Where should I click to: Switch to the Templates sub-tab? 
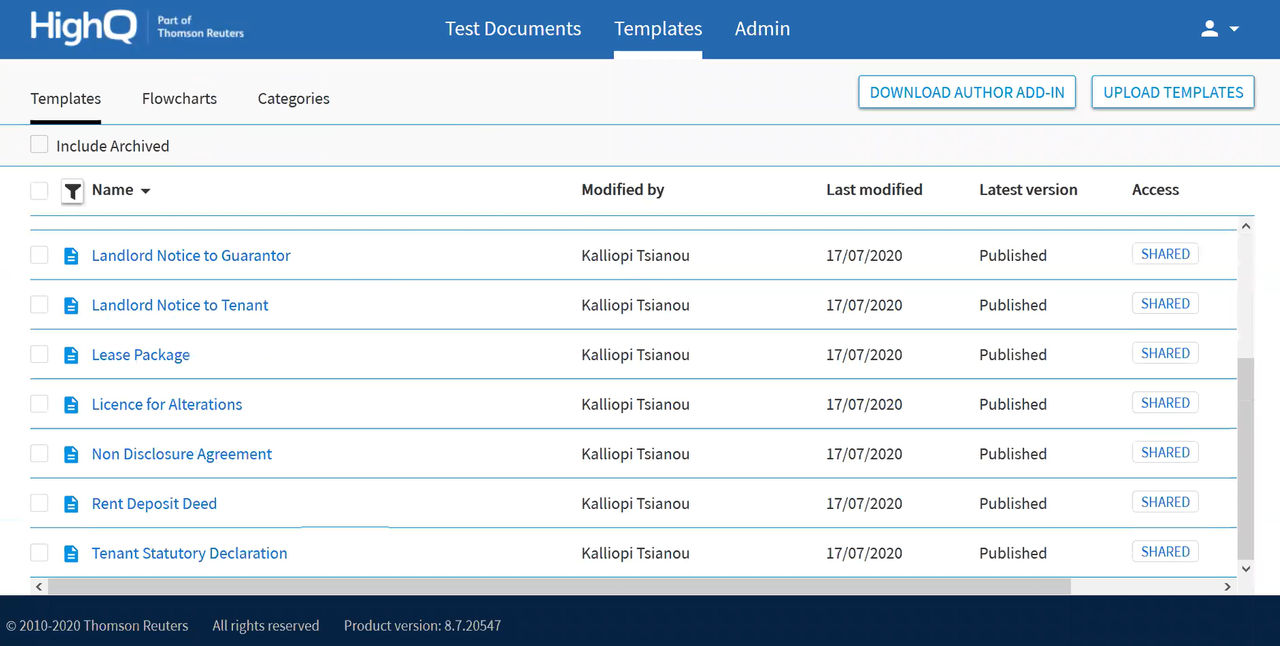click(66, 98)
